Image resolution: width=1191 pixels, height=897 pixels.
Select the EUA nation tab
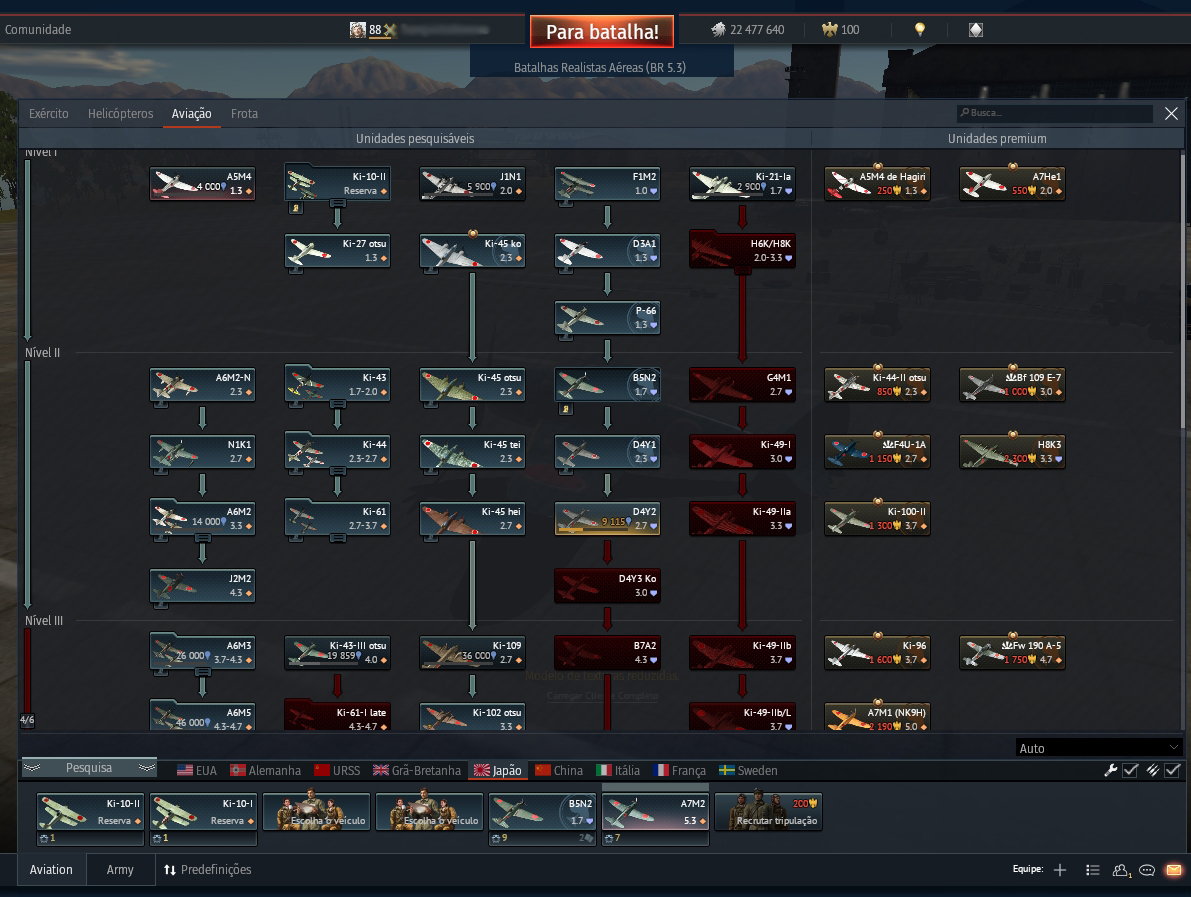197,770
